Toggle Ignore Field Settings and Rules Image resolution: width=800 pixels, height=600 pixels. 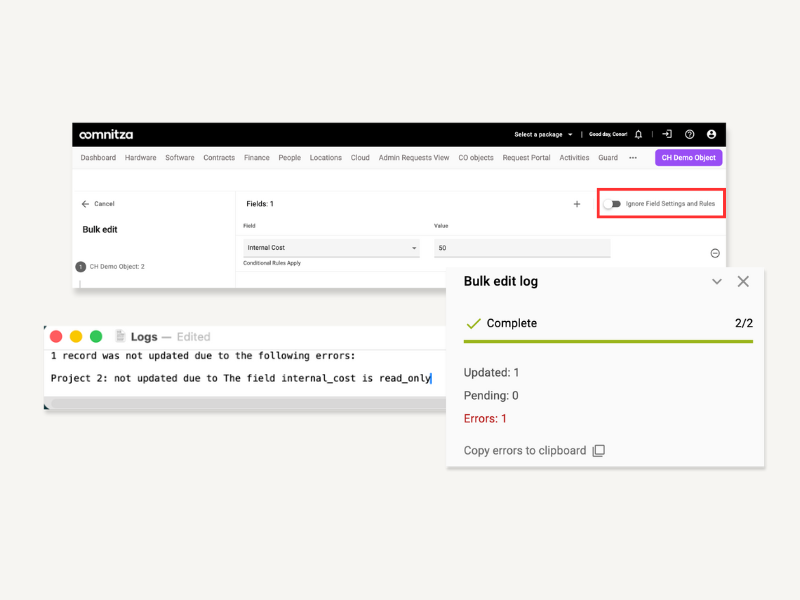[612, 204]
